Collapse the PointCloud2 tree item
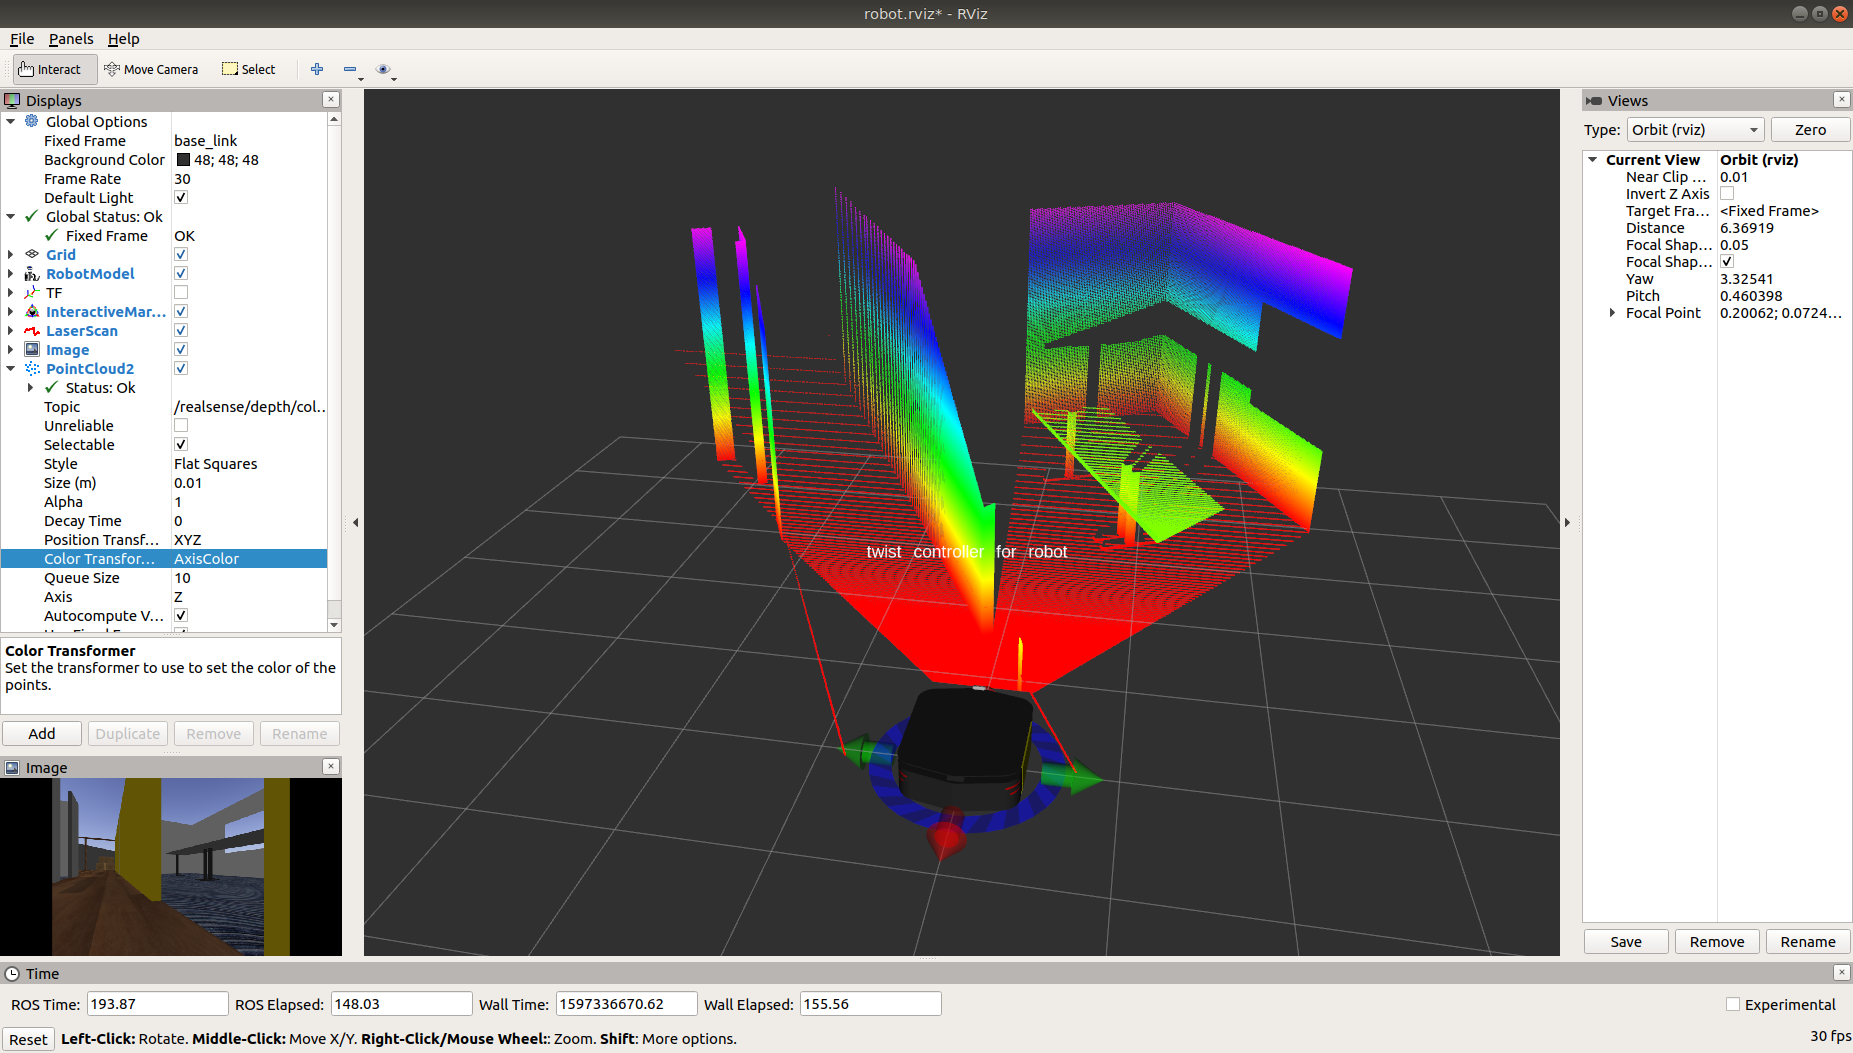This screenshot has width=1853, height=1053. (11, 369)
